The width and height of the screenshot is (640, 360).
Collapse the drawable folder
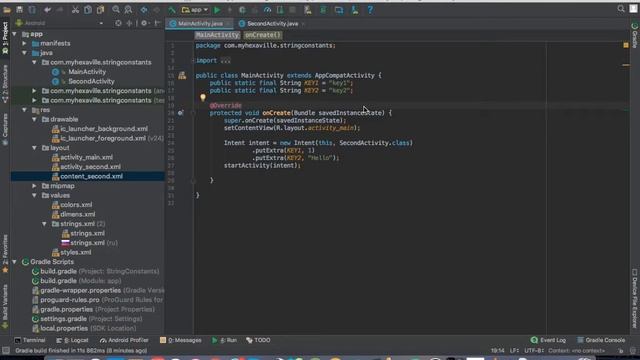click(34, 119)
